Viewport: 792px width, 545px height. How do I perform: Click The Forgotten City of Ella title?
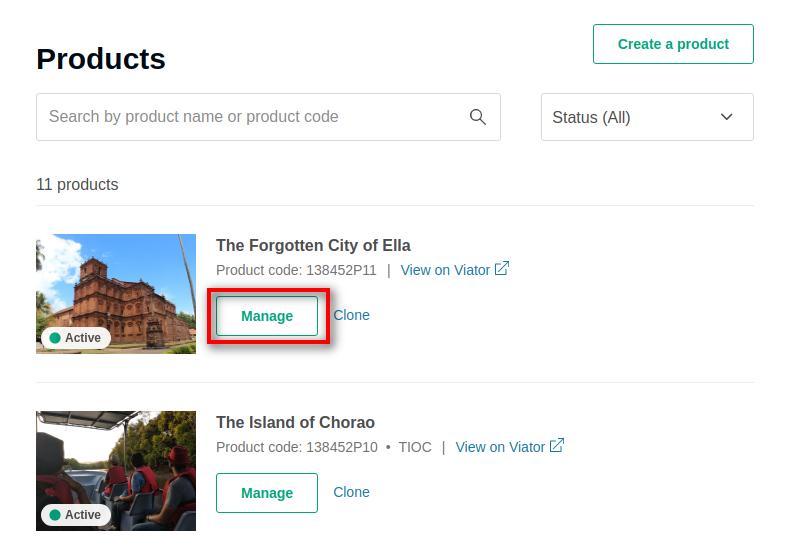[313, 245]
